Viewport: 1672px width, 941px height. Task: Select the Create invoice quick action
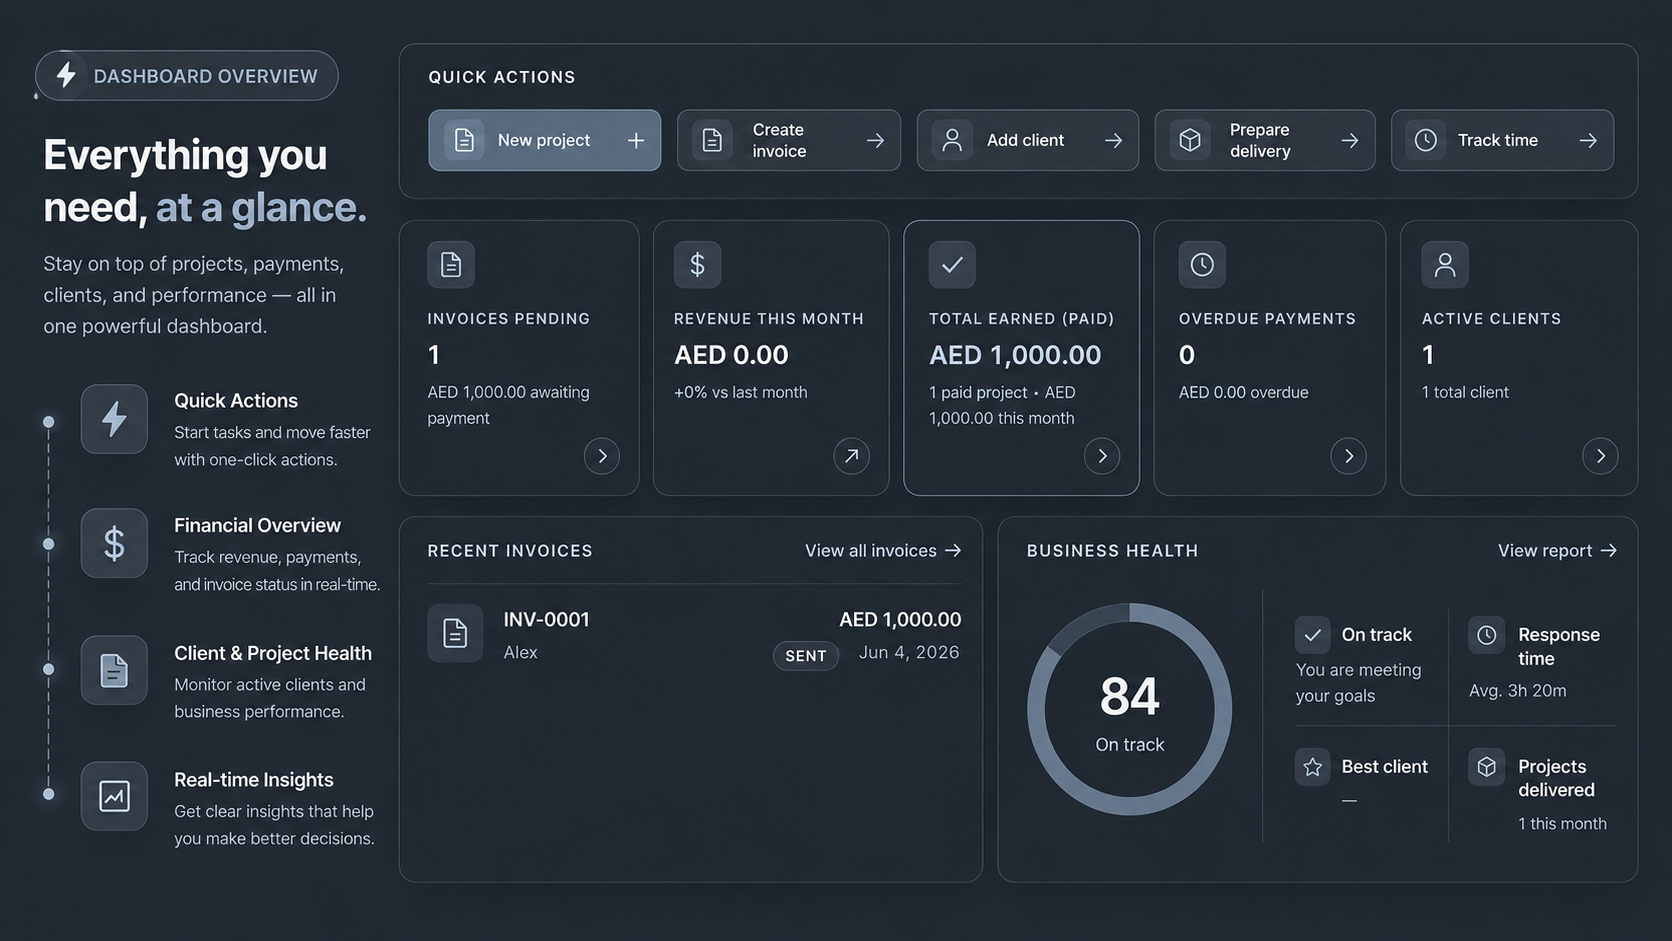click(789, 140)
